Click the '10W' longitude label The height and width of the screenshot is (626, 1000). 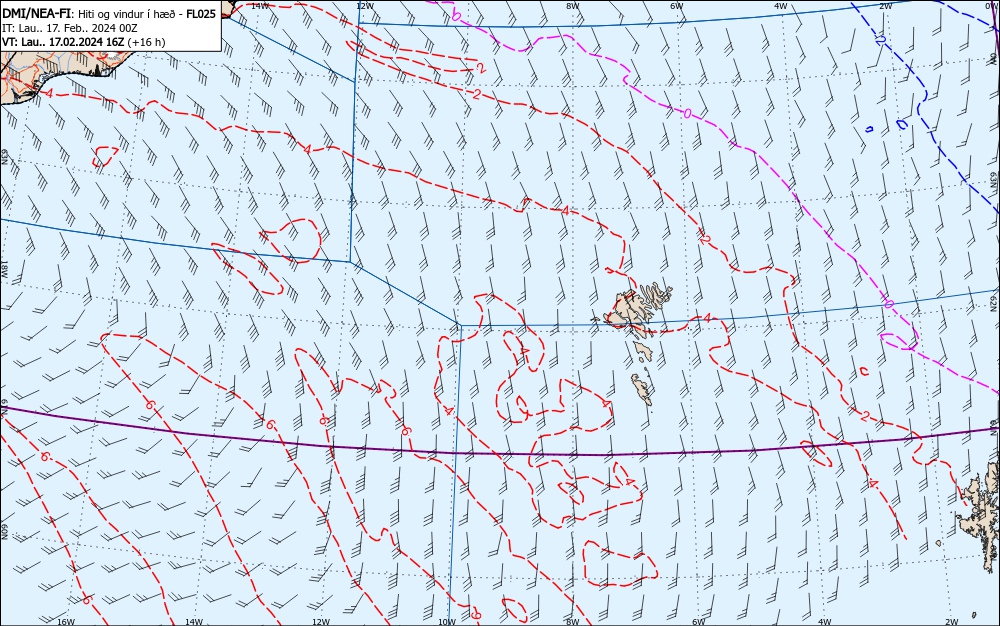pos(447,622)
